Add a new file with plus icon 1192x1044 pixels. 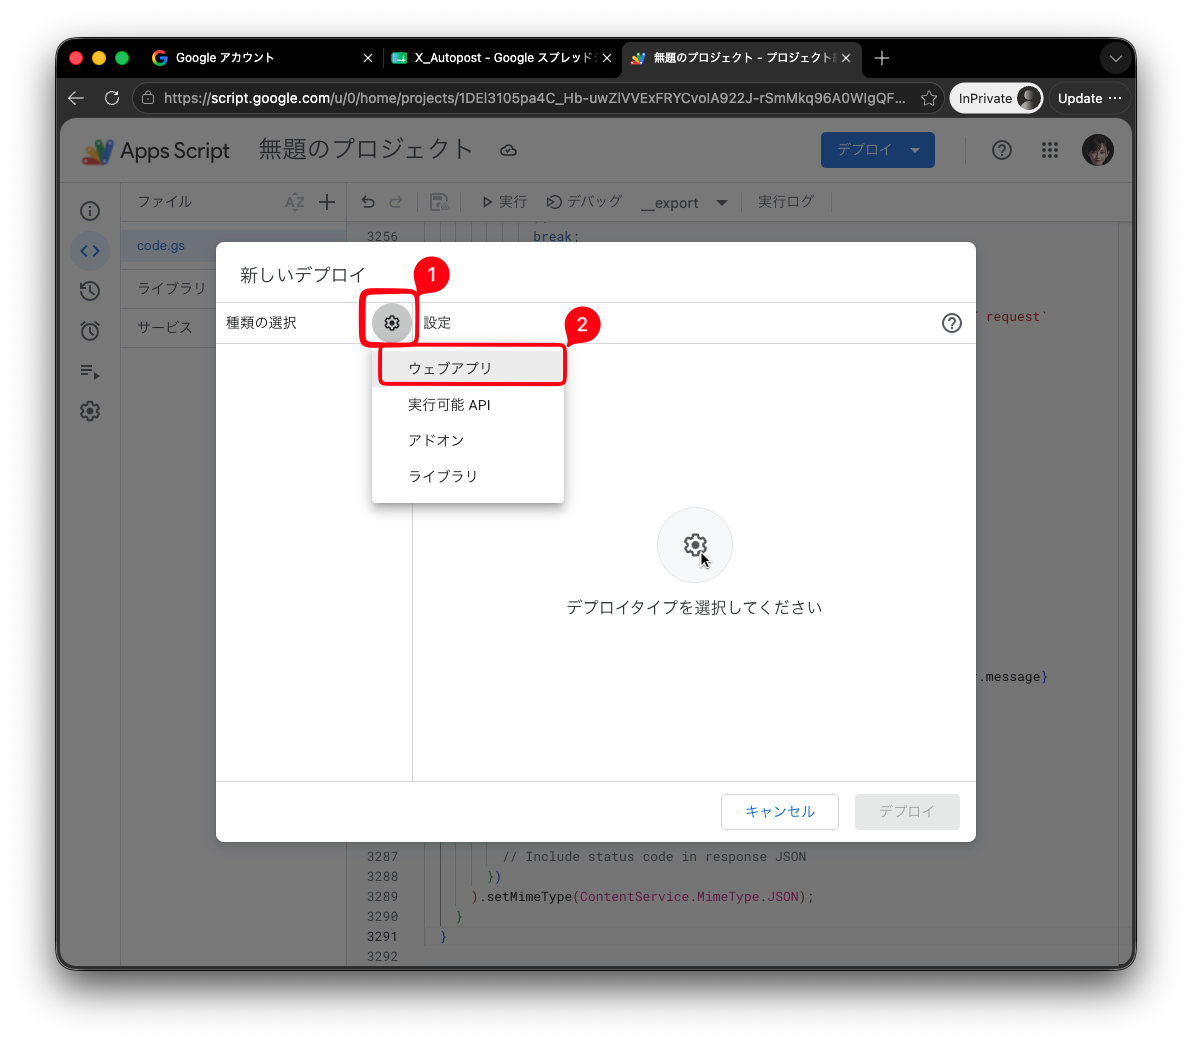pyautogui.click(x=327, y=202)
